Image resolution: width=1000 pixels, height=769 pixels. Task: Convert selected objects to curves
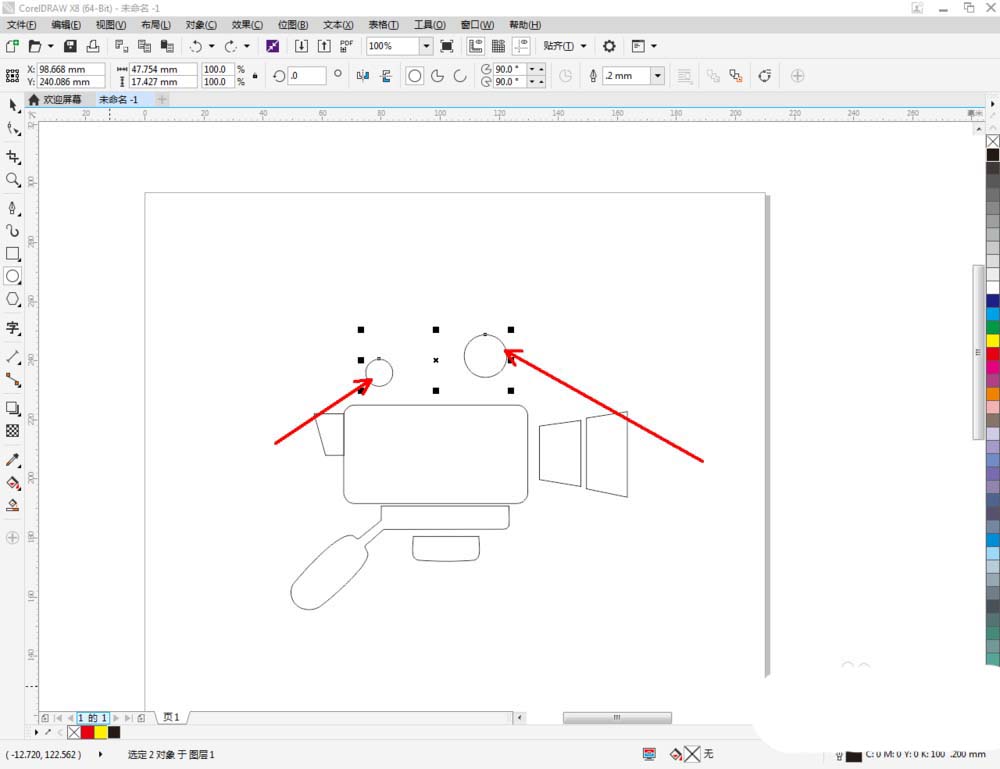765,76
